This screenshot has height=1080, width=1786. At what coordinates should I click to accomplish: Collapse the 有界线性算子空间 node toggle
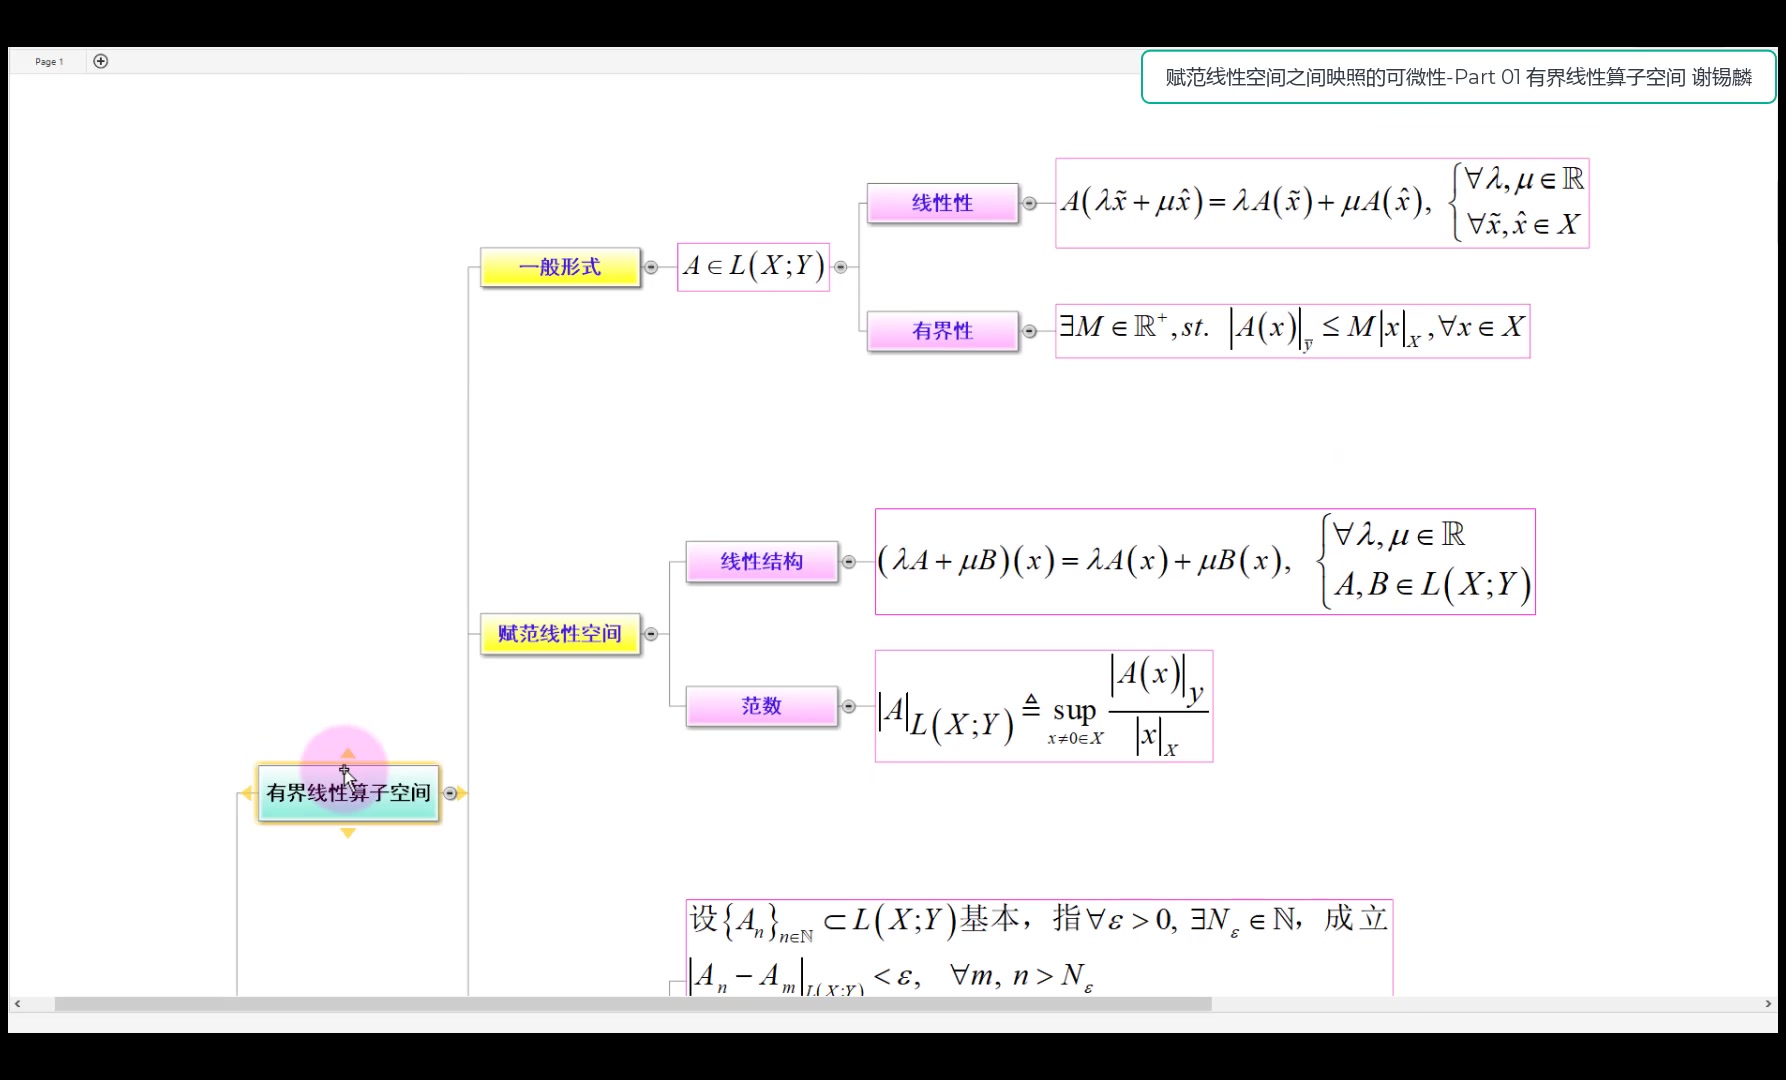450,793
